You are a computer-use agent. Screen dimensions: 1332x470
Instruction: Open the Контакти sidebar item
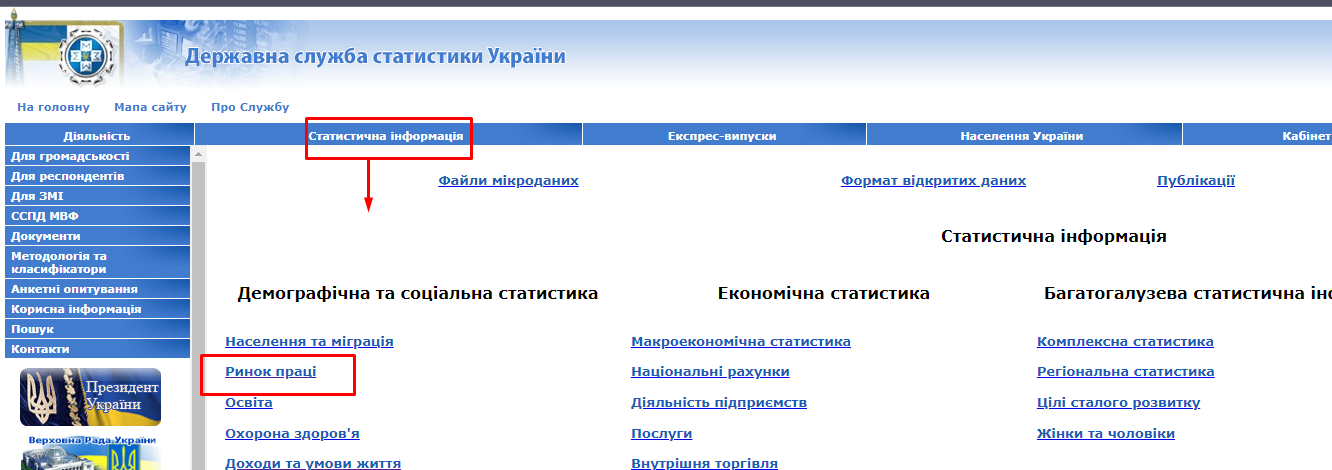click(x=40, y=349)
